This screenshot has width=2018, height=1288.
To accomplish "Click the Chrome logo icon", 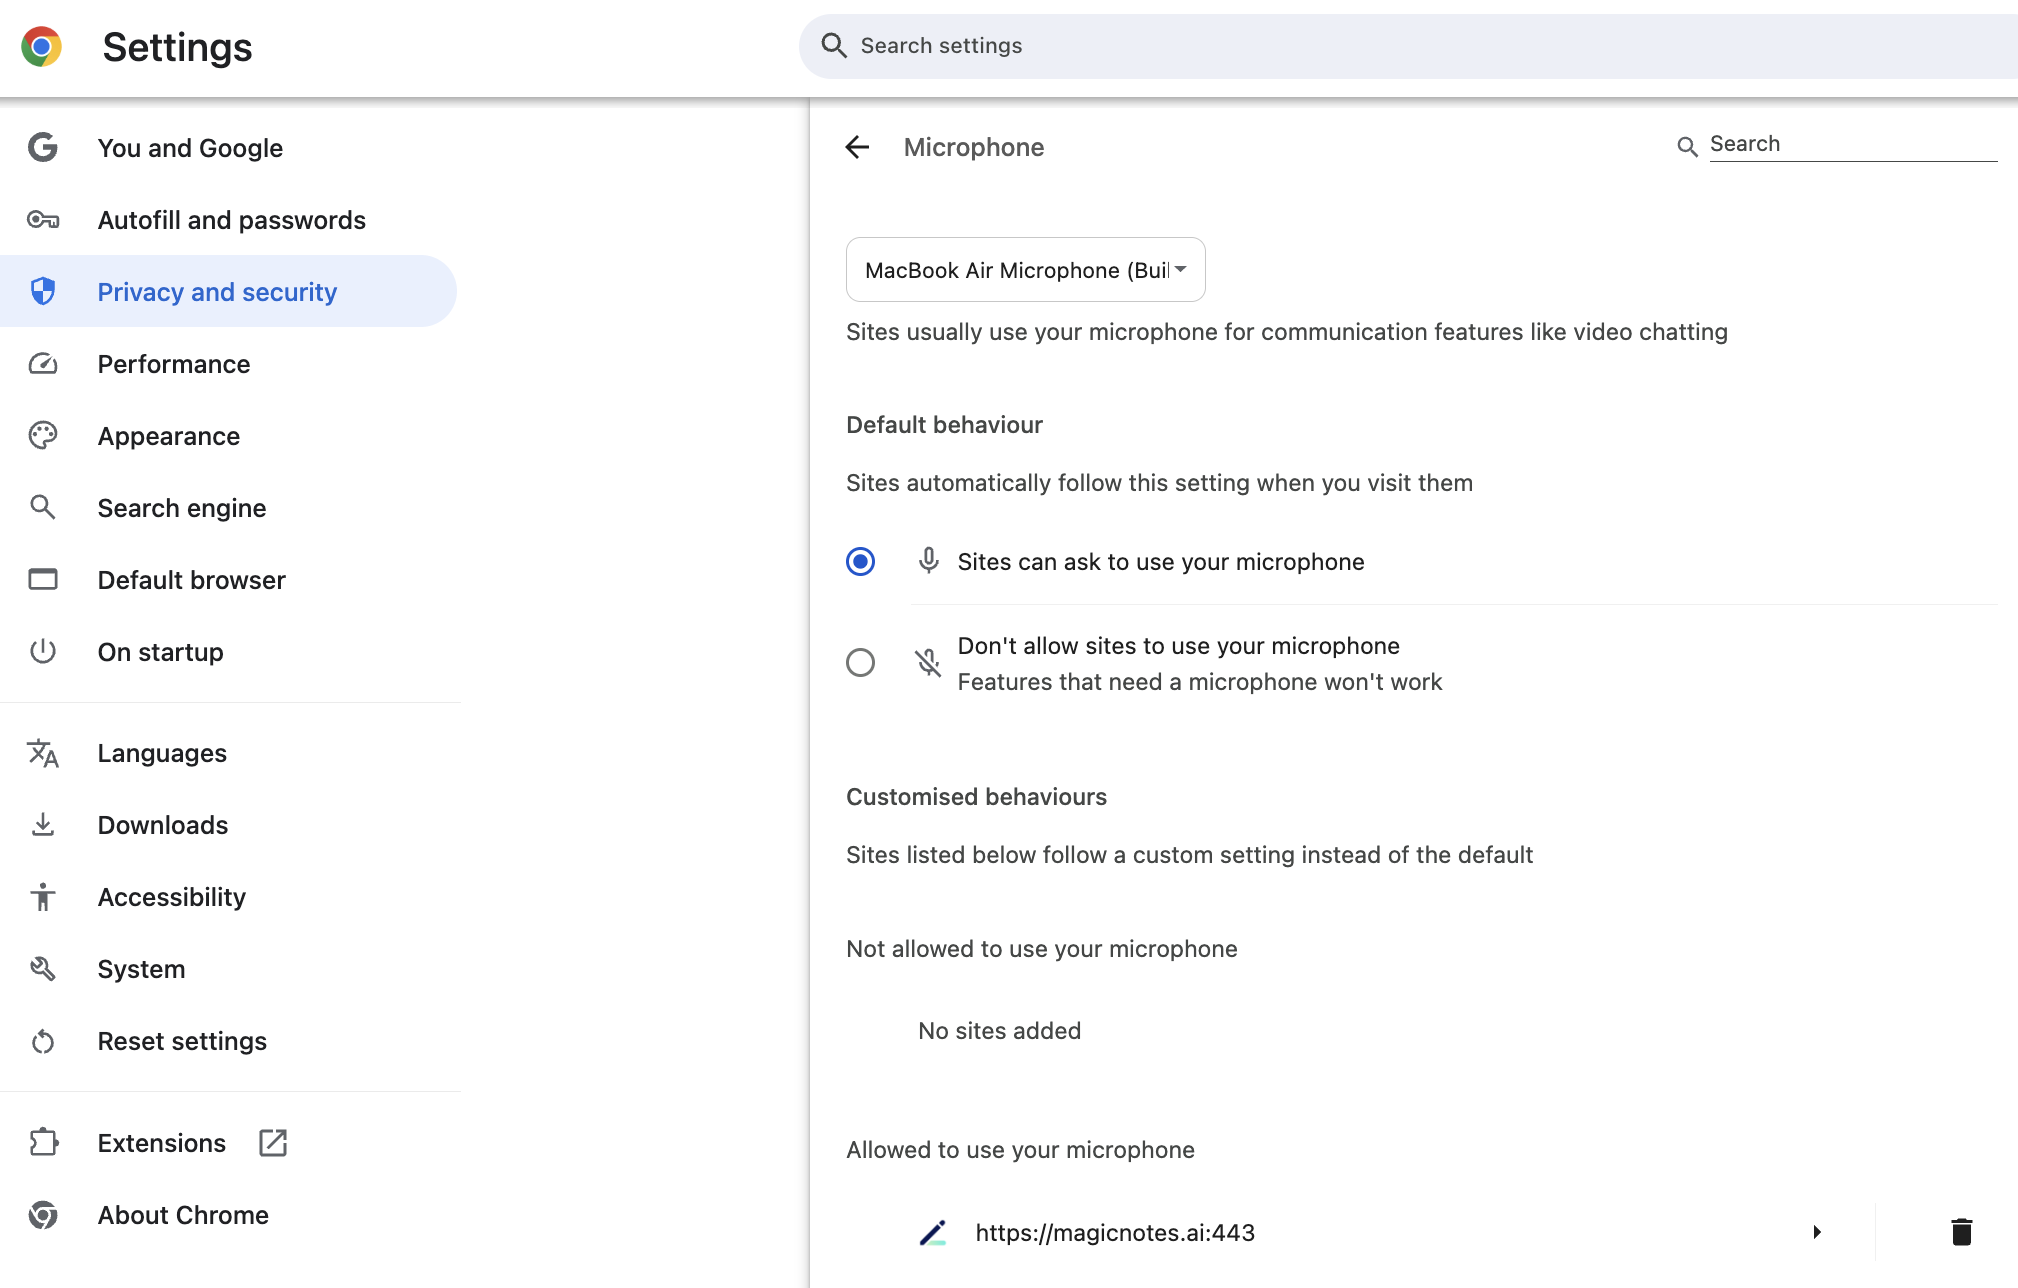I will [41, 47].
